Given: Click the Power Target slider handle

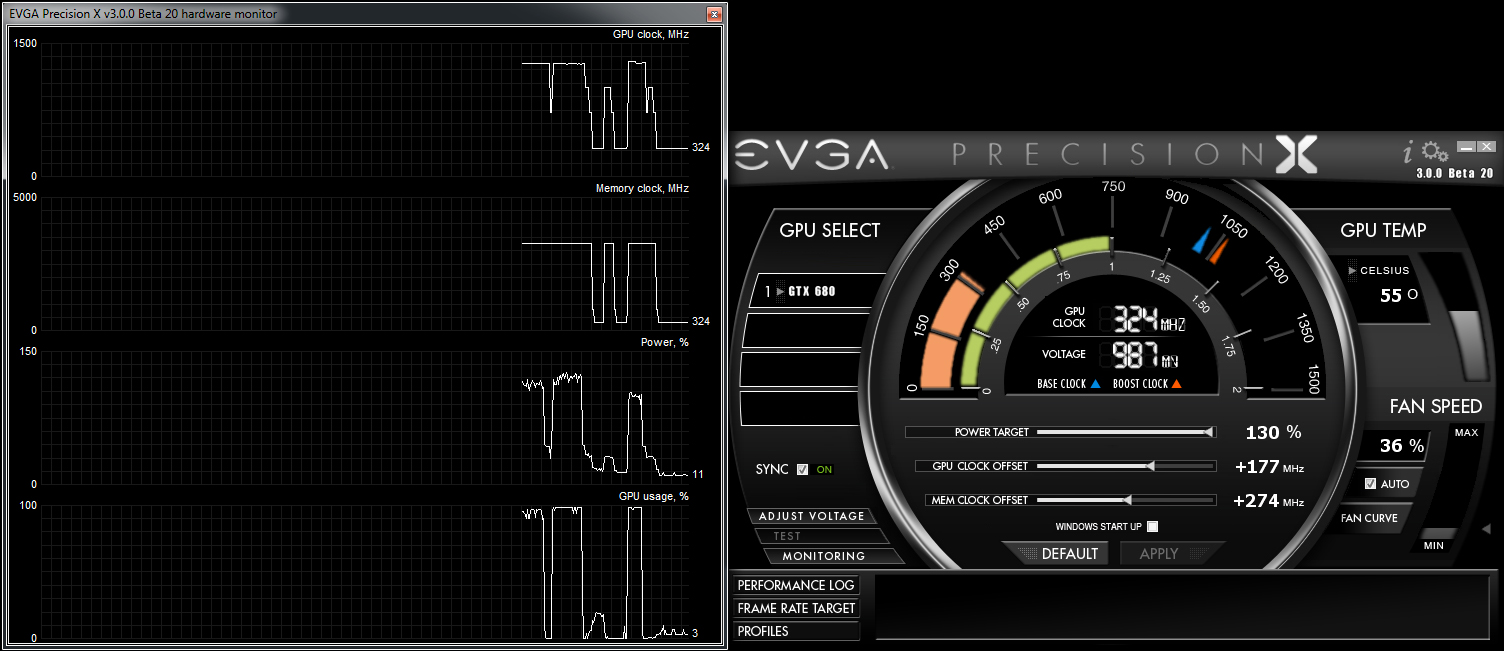Looking at the screenshot, I should 1210,432.
